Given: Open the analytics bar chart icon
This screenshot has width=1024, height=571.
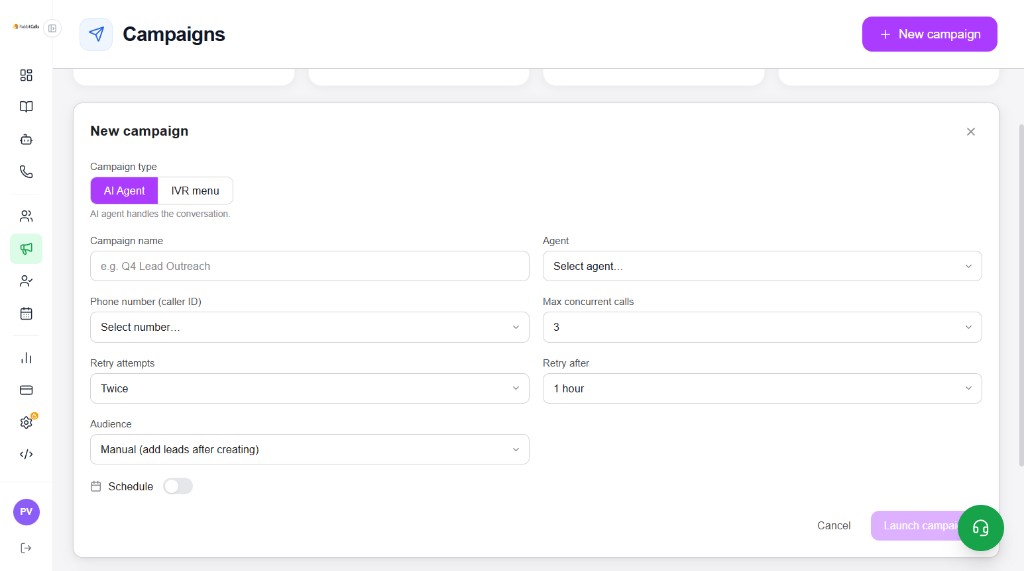Looking at the screenshot, I should click(26, 358).
